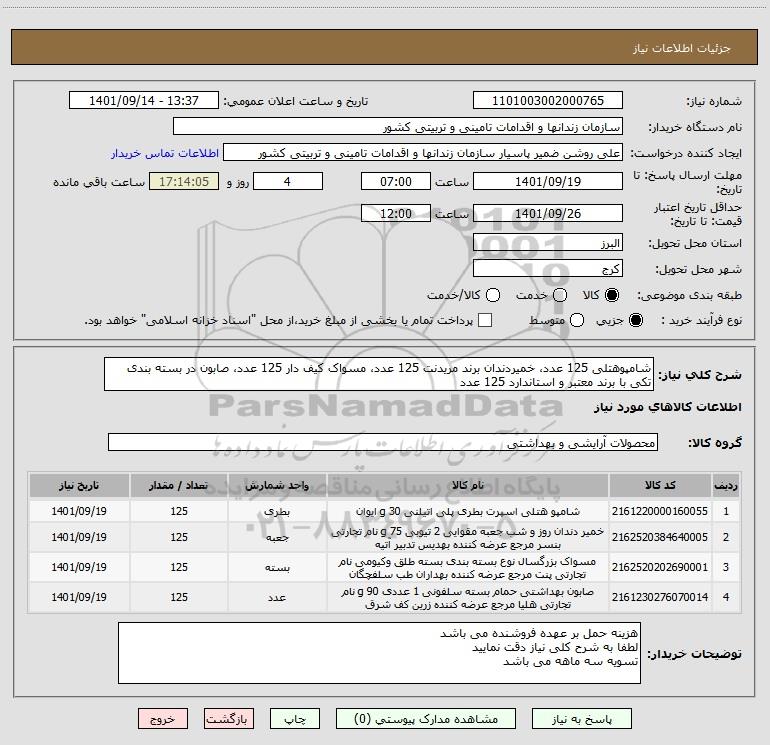Click the ایجاد کننده درخواست field

(x=423, y=153)
